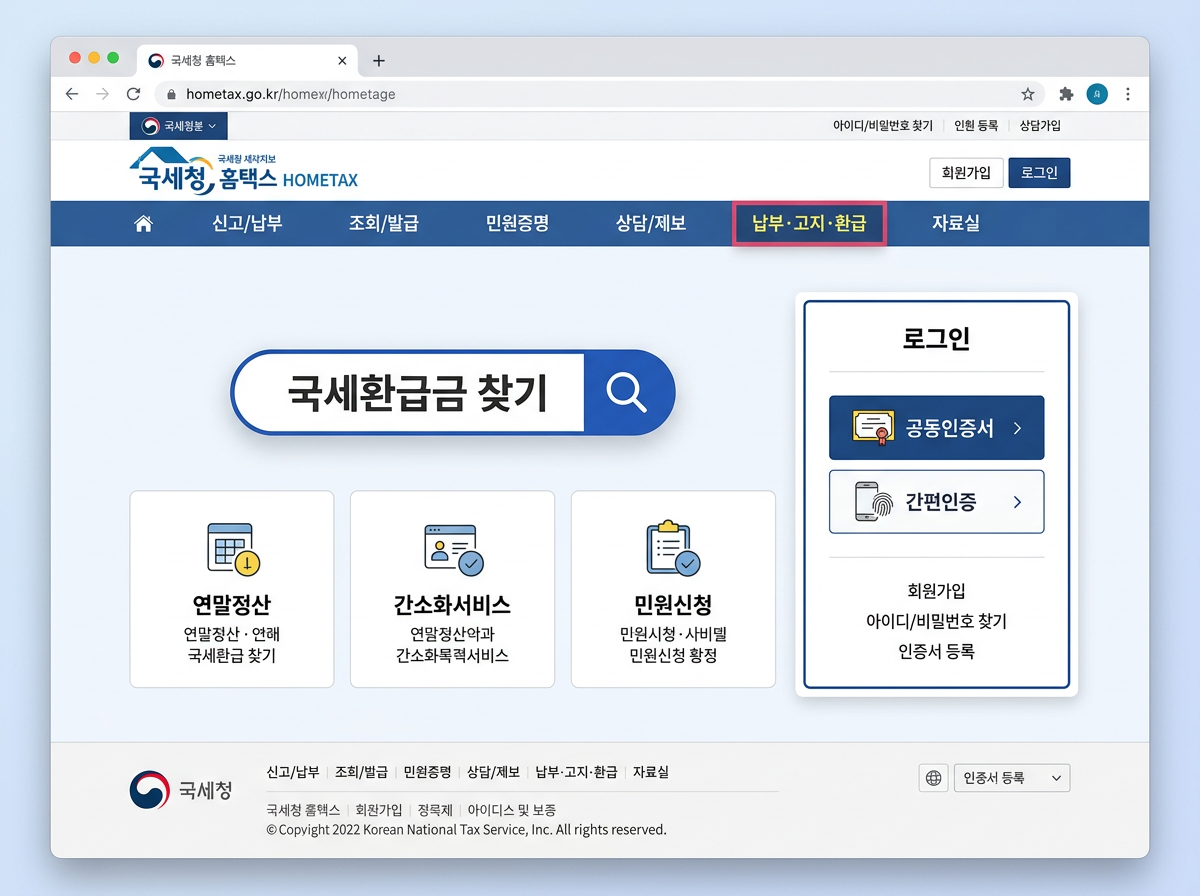
Task: Click the 로그인 button in header
Action: [x=1039, y=173]
